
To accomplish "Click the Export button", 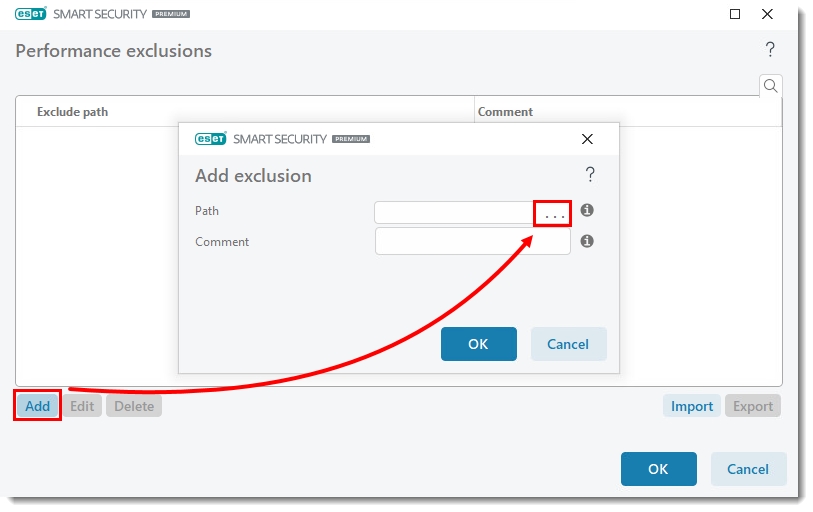I will point(752,406).
